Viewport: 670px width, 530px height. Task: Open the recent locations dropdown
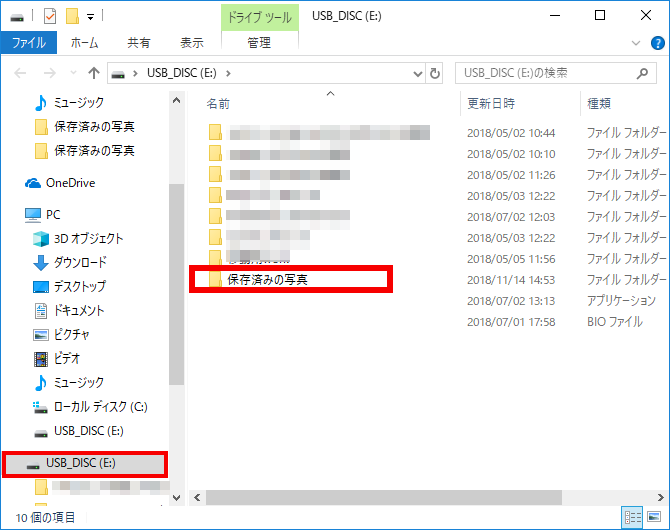coord(73,73)
